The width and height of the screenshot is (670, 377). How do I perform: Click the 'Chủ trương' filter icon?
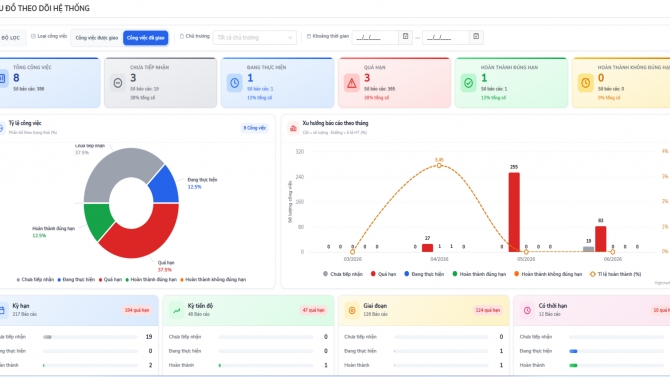pos(182,36)
